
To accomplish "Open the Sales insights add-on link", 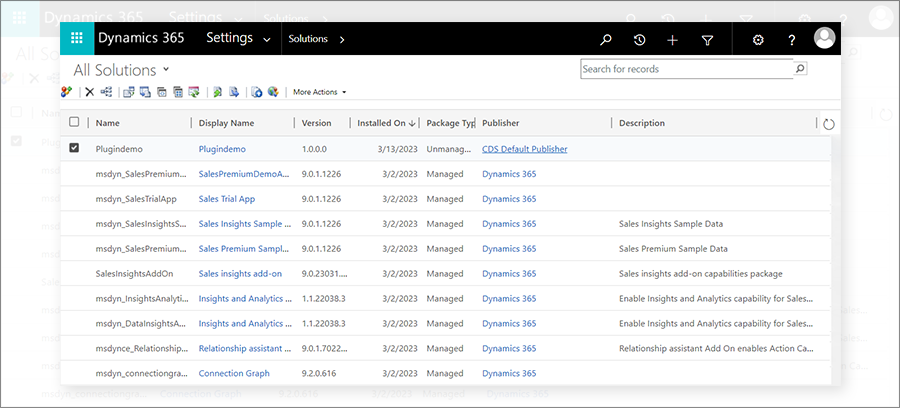I will [x=240, y=274].
